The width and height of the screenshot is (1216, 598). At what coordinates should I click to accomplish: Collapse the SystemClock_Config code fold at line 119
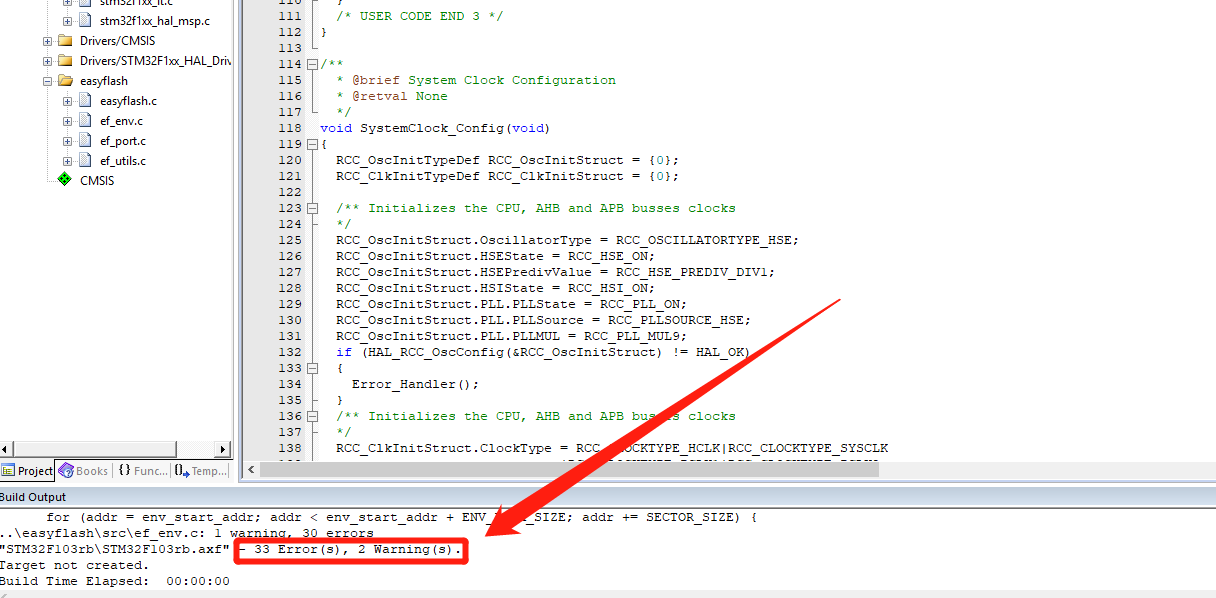coord(312,143)
